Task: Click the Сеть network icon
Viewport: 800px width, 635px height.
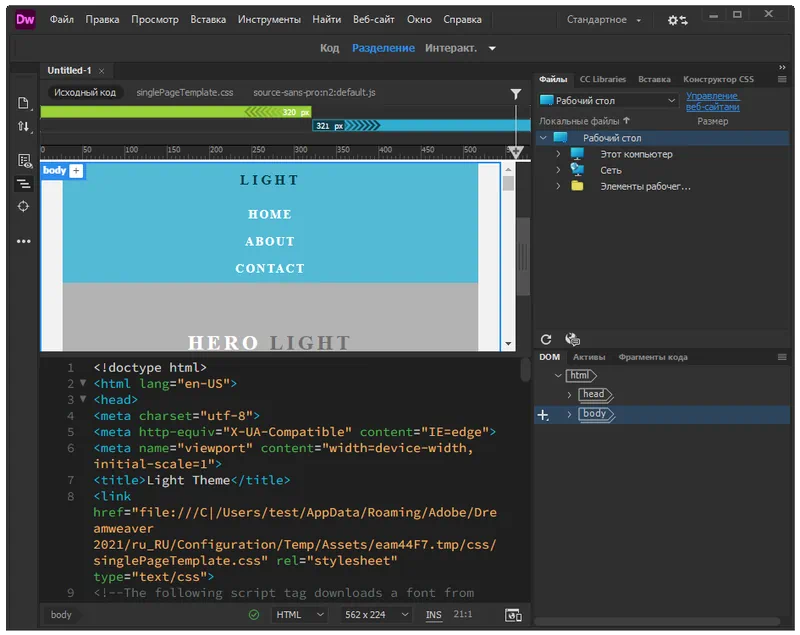Action: (x=577, y=169)
